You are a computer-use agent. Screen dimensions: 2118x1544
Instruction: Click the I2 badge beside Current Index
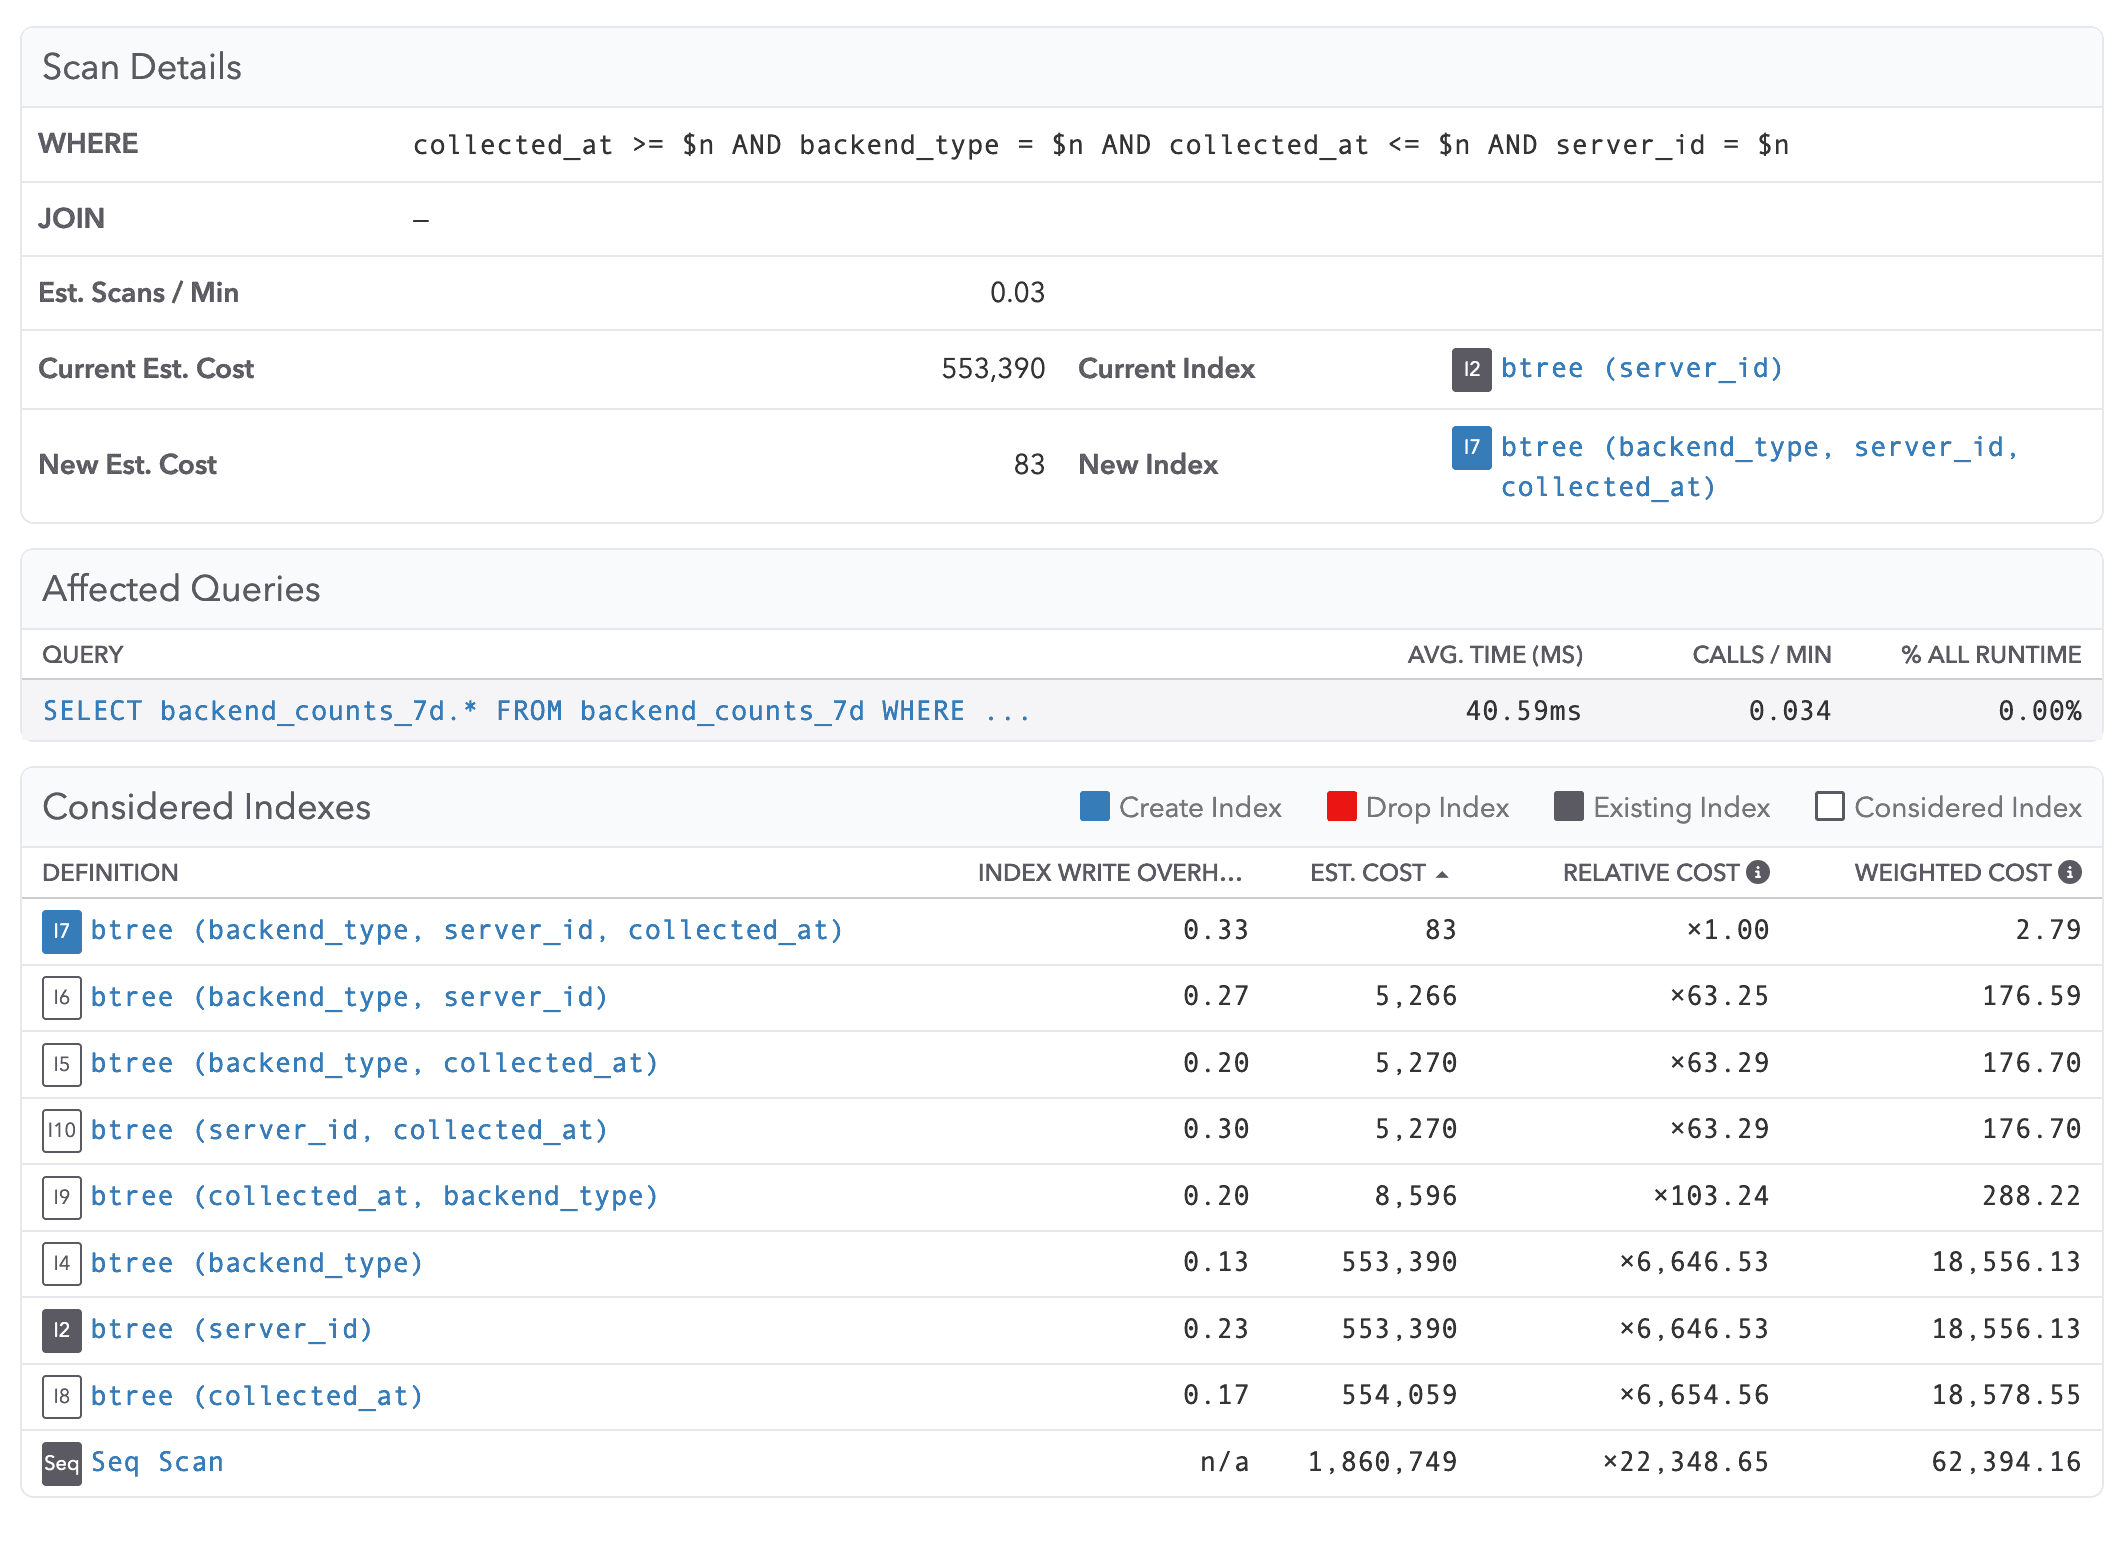click(1471, 369)
